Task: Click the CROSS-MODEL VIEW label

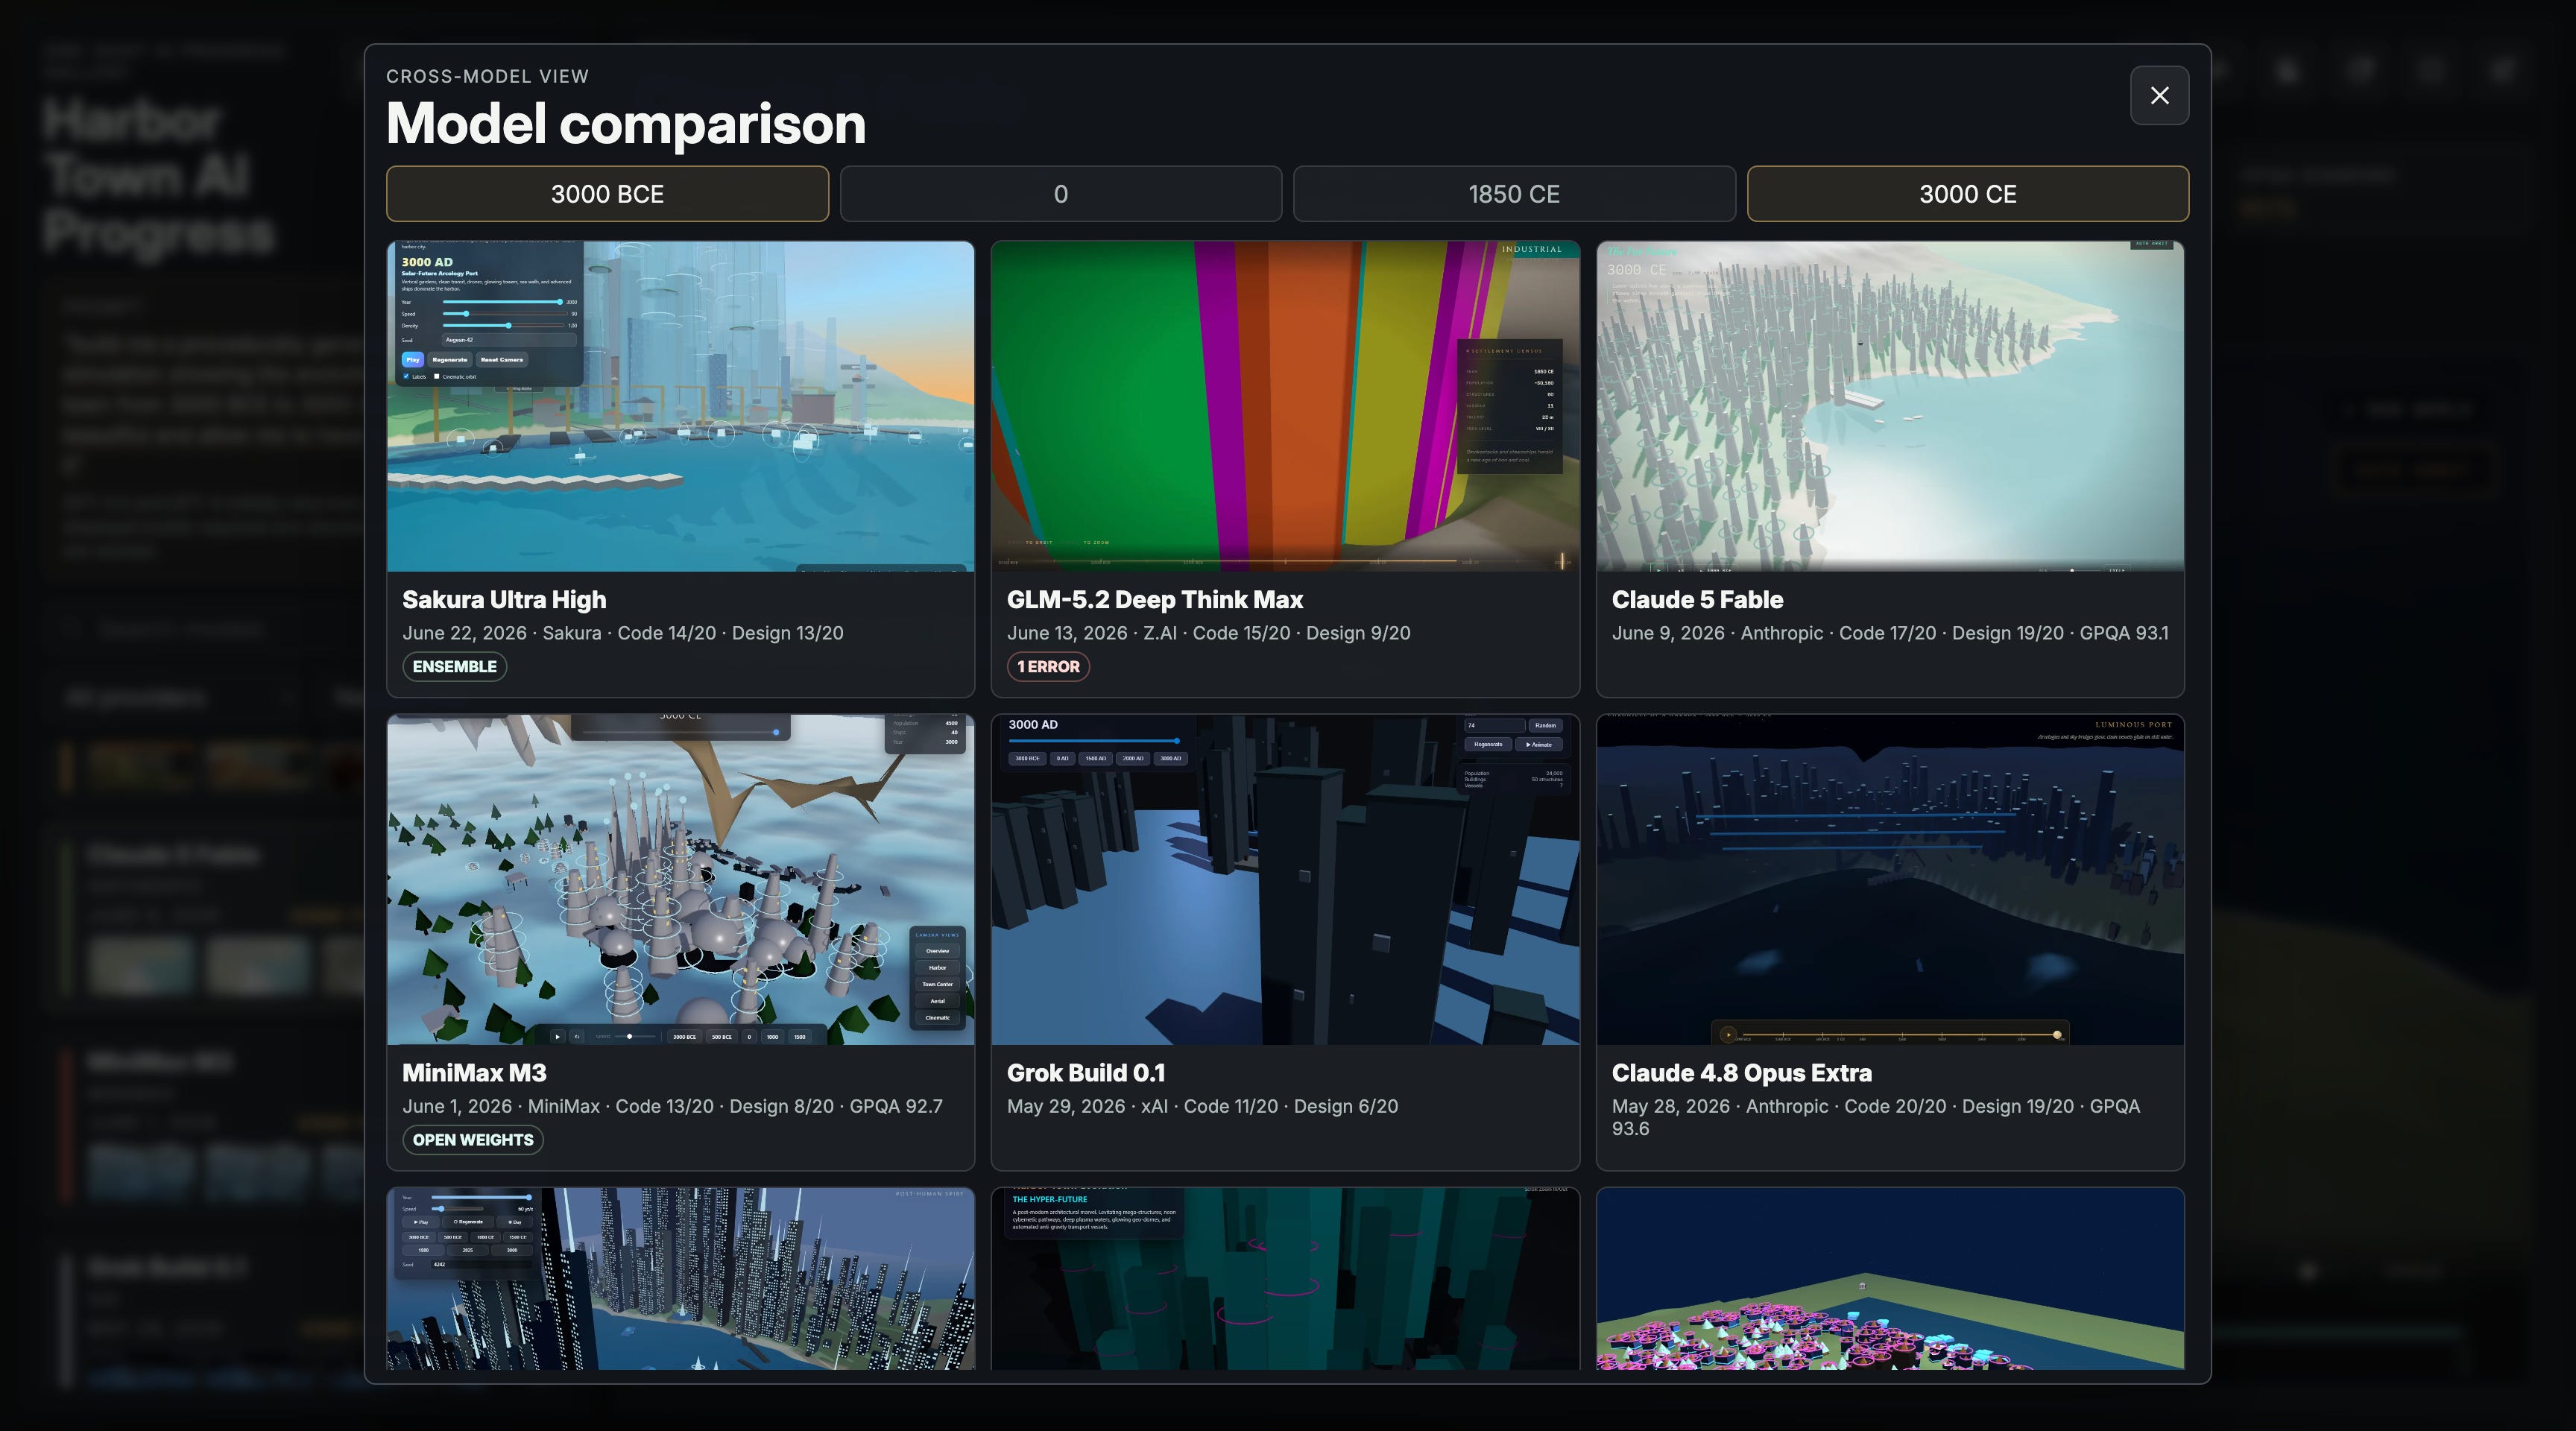Action: 487,76
